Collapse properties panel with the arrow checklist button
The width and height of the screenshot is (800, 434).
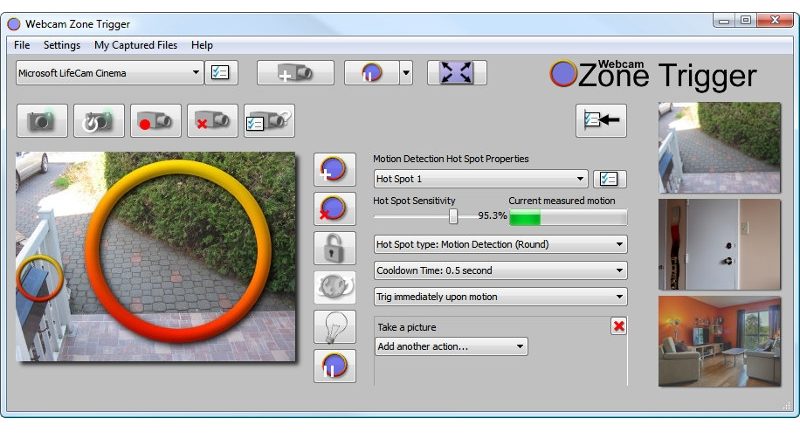click(x=601, y=121)
